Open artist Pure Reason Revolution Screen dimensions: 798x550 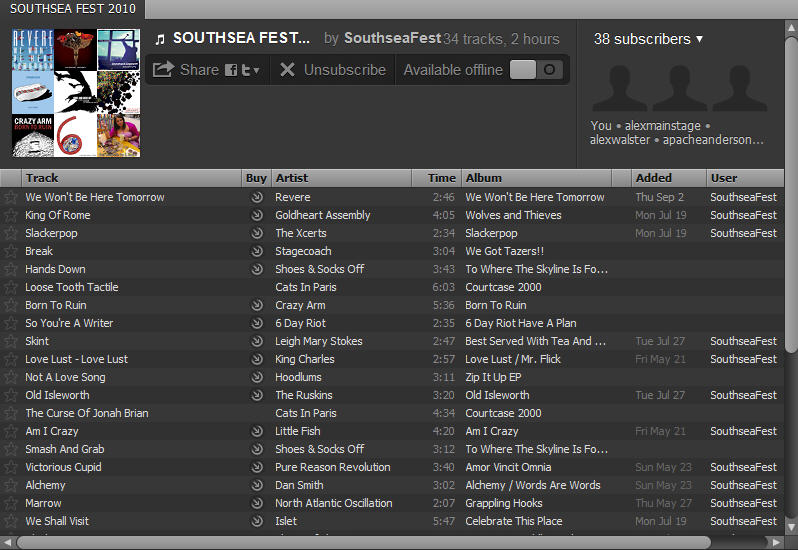point(333,467)
